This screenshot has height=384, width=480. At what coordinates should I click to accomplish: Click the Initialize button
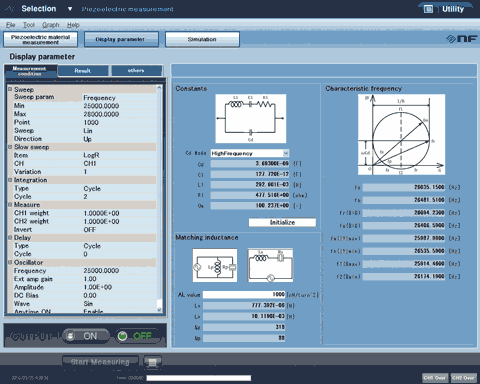click(x=282, y=222)
